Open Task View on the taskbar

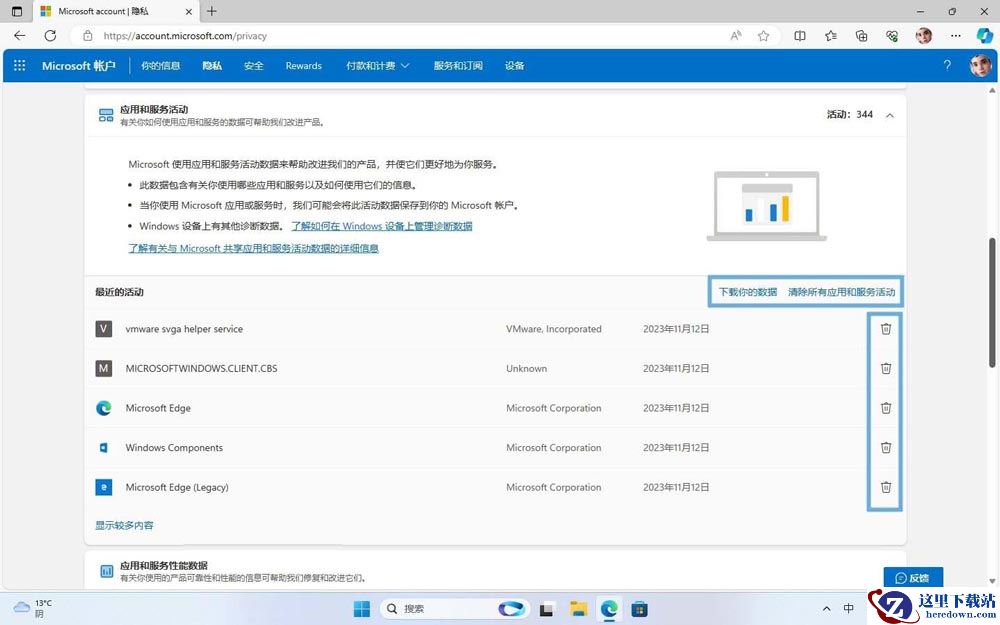[x=546, y=609]
